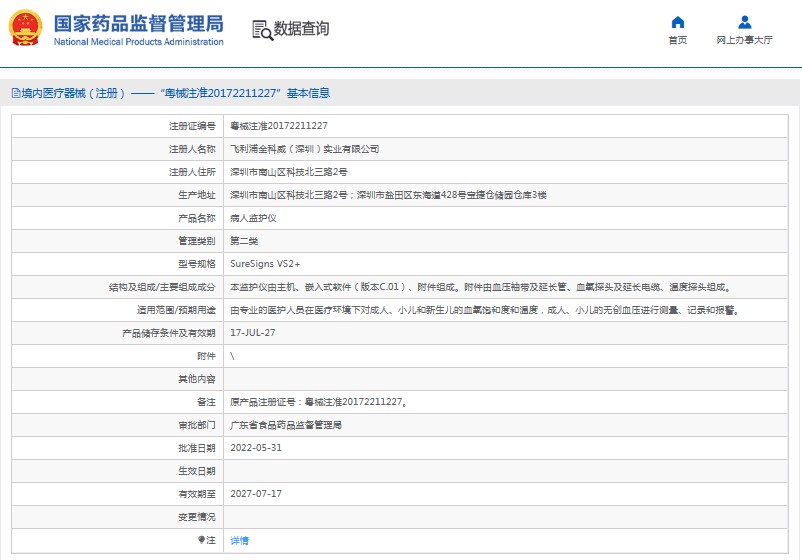
Task: Click the 数据查询 heading text
Action: (301, 29)
